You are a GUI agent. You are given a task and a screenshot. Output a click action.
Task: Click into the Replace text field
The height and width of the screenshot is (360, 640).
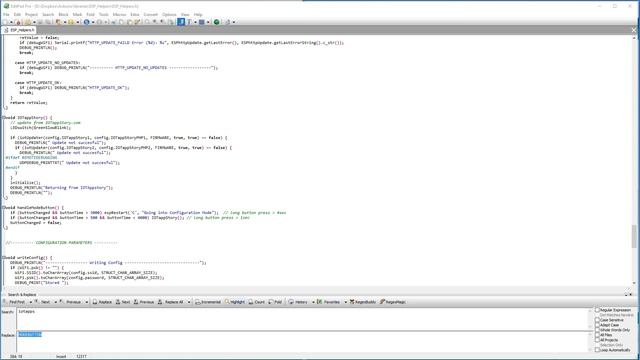click(302, 342)
